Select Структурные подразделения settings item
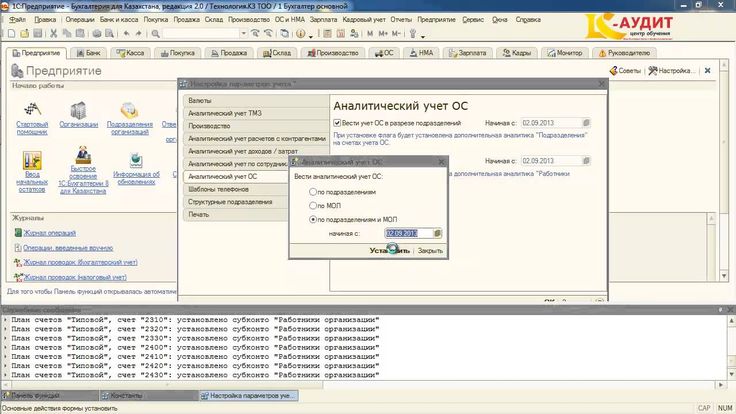The height and width of the screenshot is (414, 736). (x=236, y=202)
